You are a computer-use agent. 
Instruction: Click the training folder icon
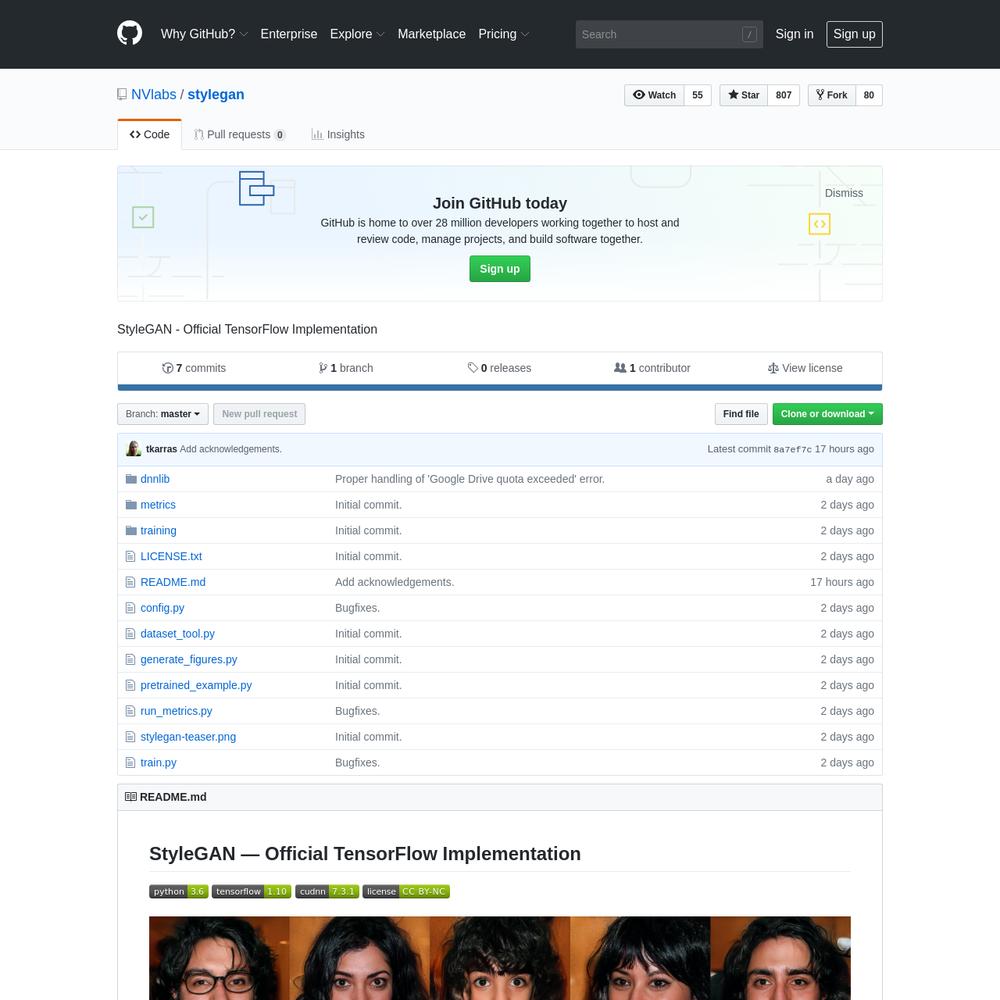[x=131, y=531]
